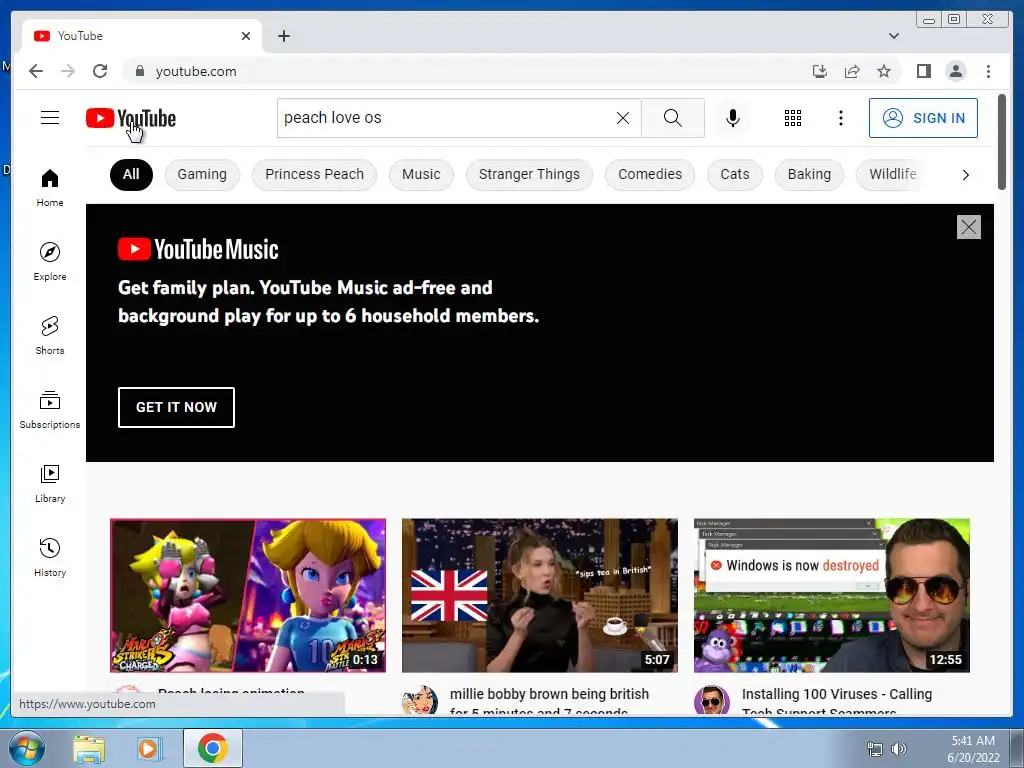Select the Gaming filter chip
Viewport: 1024px width, 768px height.
(202, 174)
